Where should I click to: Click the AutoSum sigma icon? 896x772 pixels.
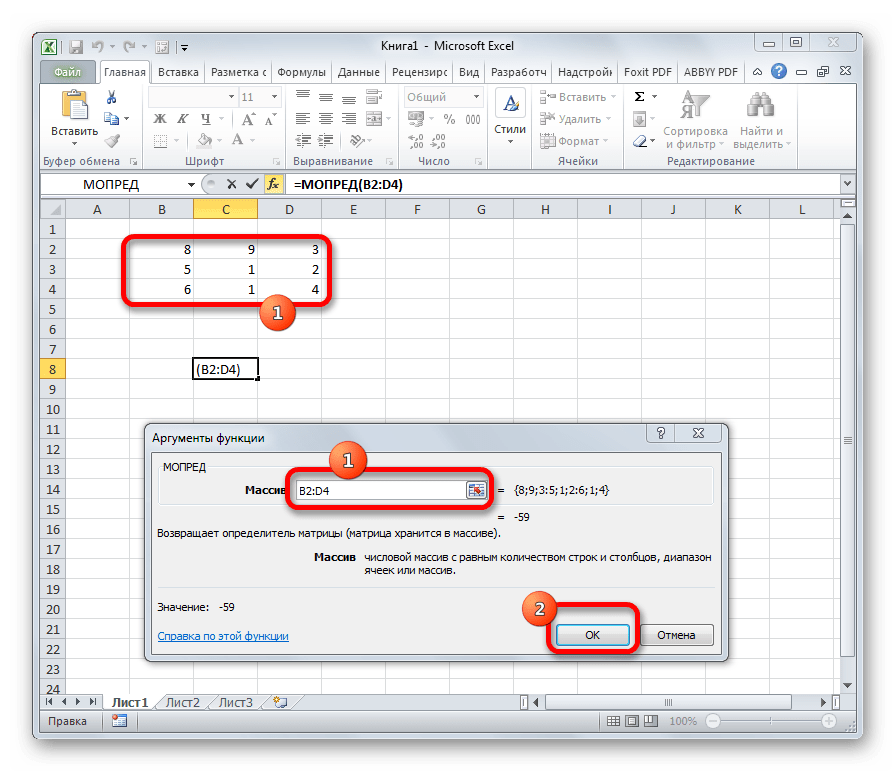640,97
